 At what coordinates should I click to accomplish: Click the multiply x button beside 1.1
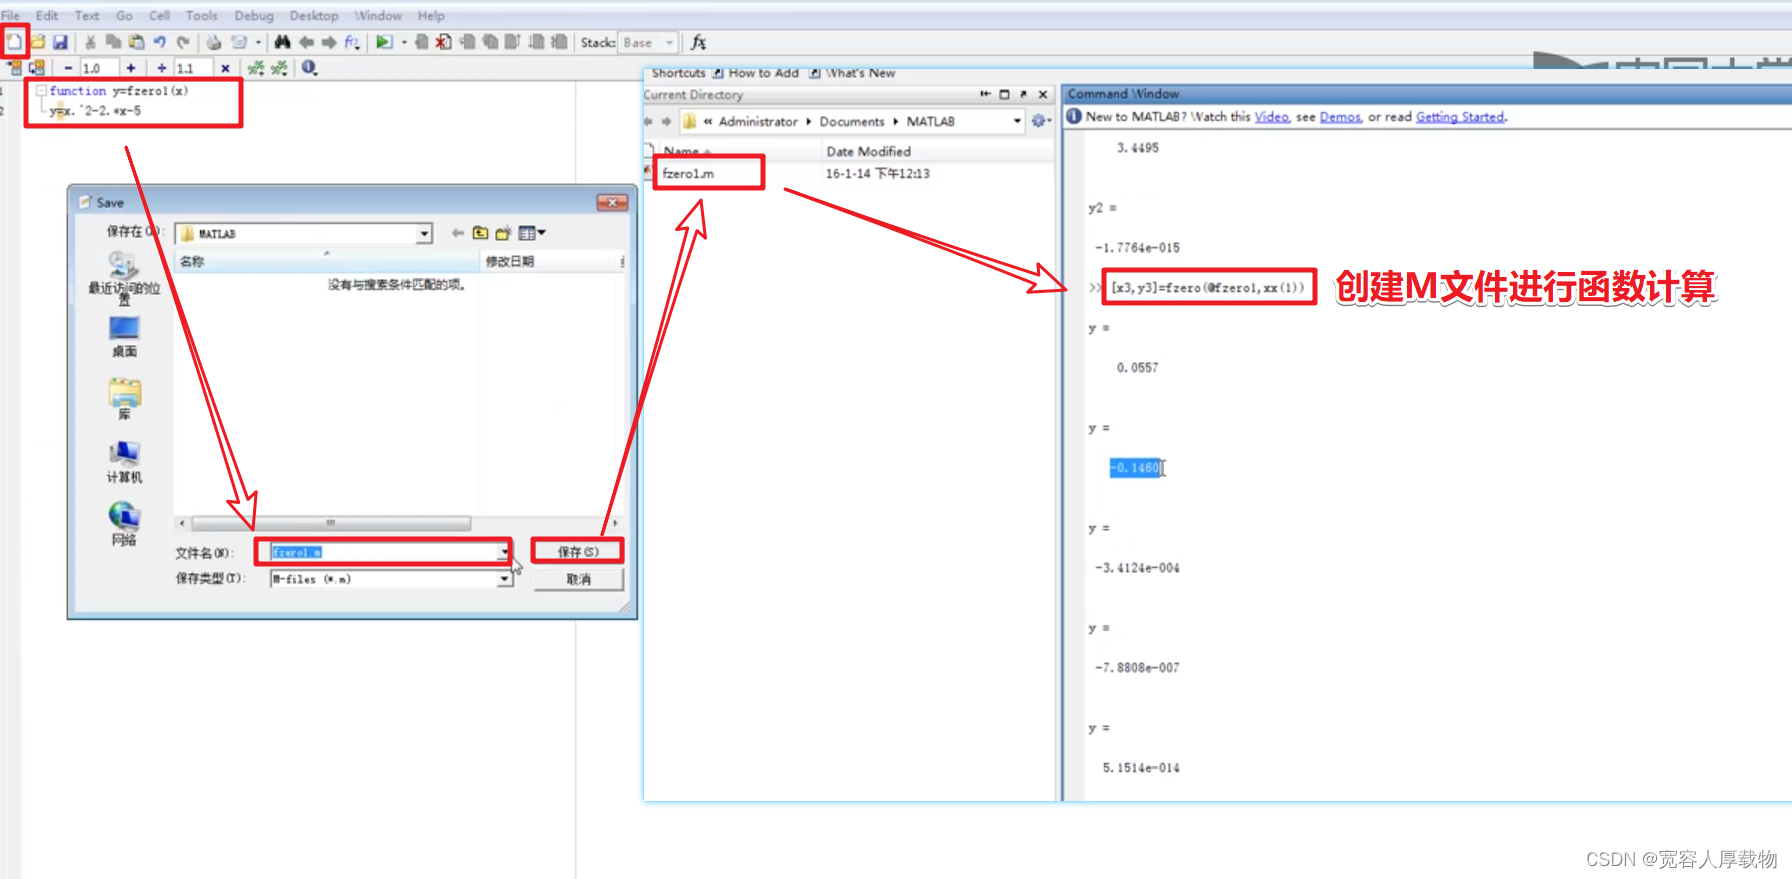225,68
